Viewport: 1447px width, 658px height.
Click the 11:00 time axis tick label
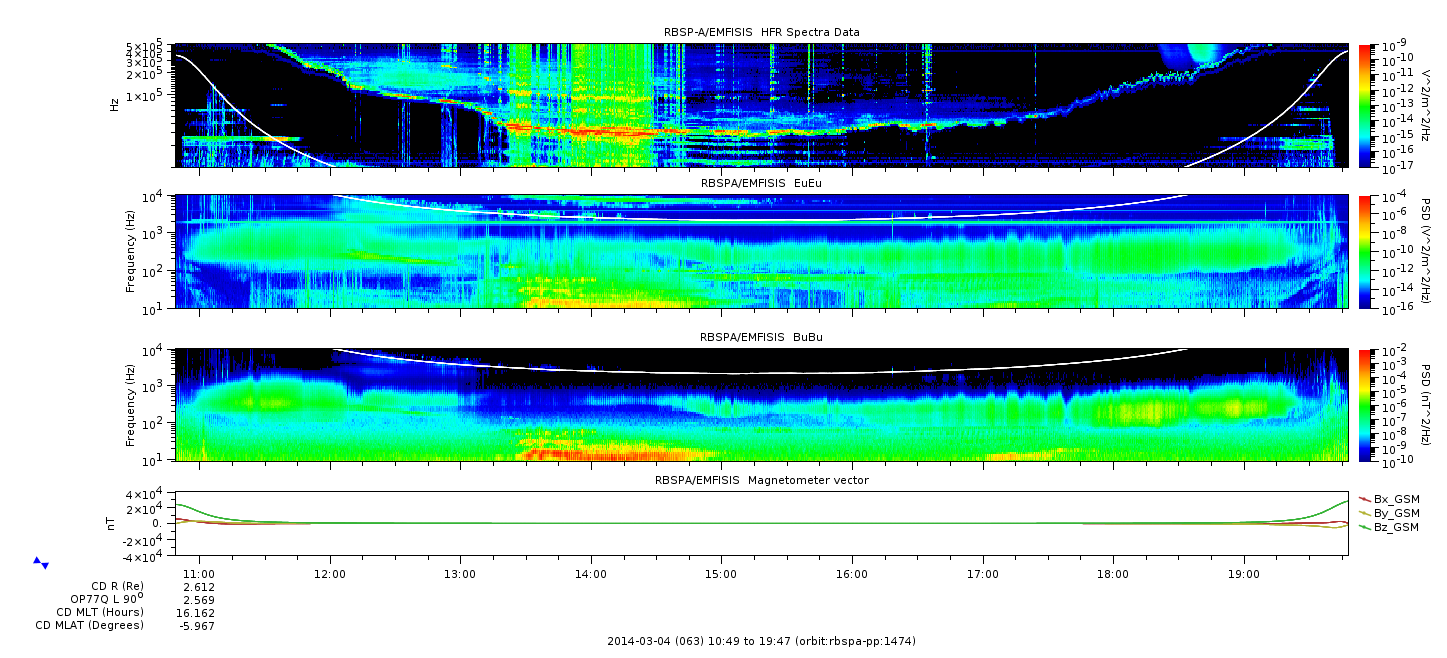tap(200, 575)
